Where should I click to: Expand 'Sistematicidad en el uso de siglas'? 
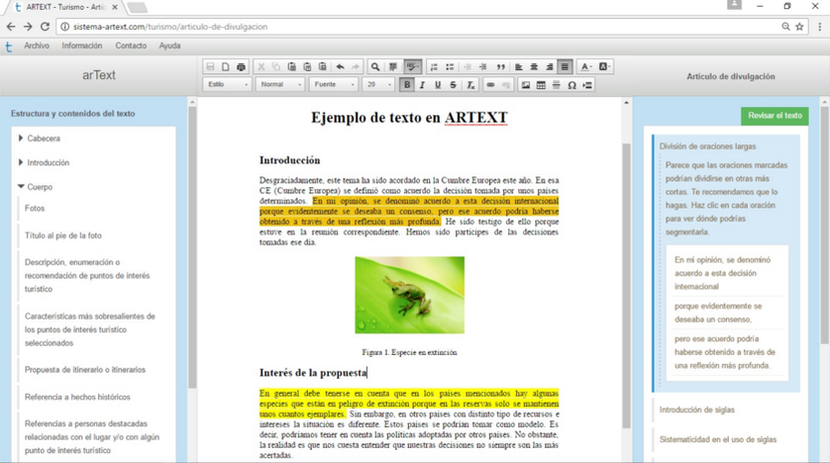pos(718,439)
